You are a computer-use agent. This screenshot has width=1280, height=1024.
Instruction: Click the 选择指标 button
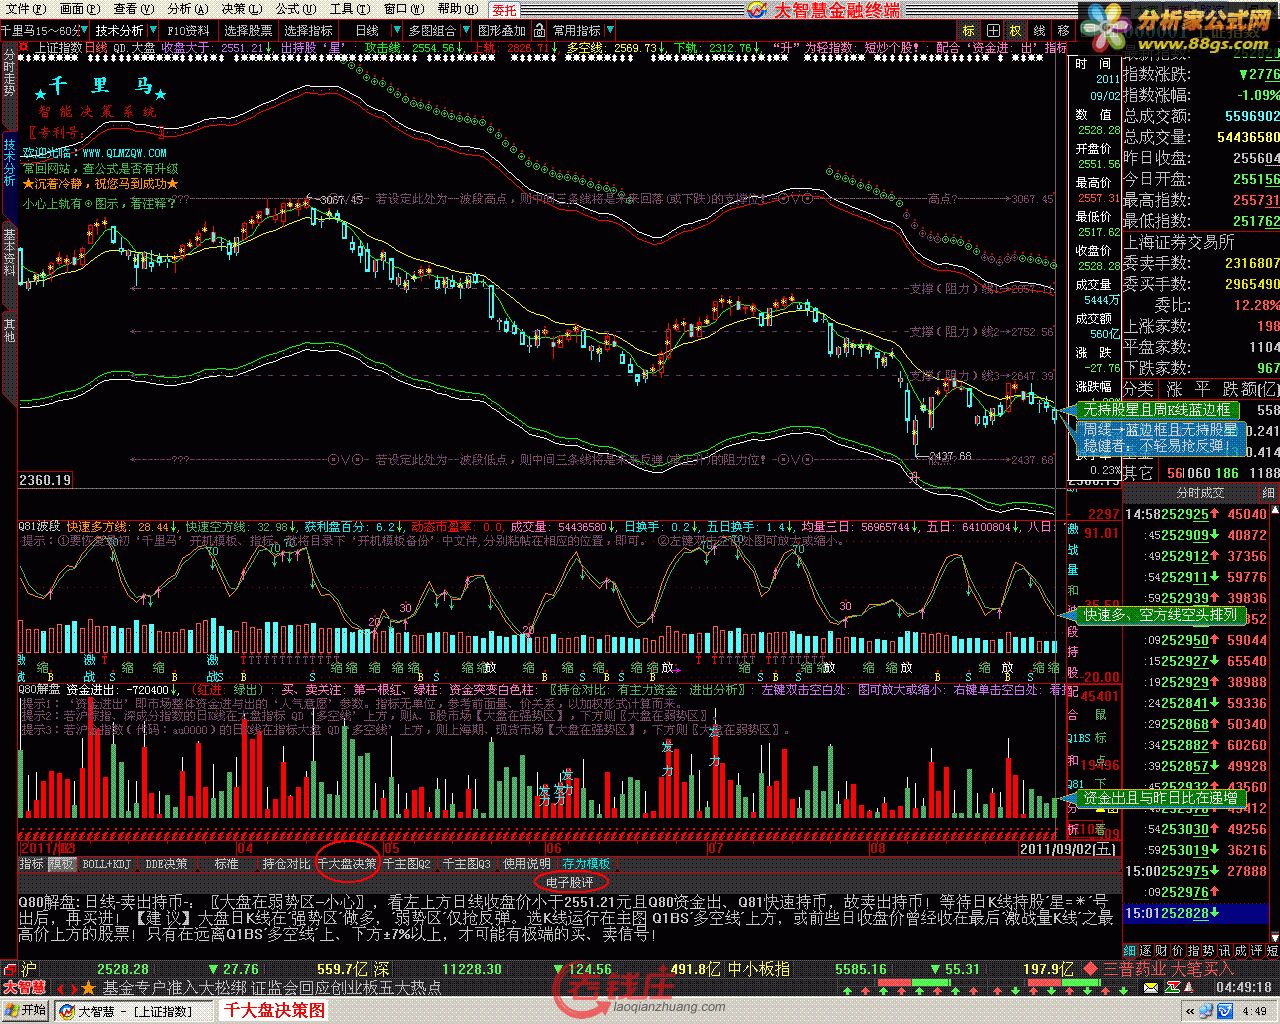308,31
